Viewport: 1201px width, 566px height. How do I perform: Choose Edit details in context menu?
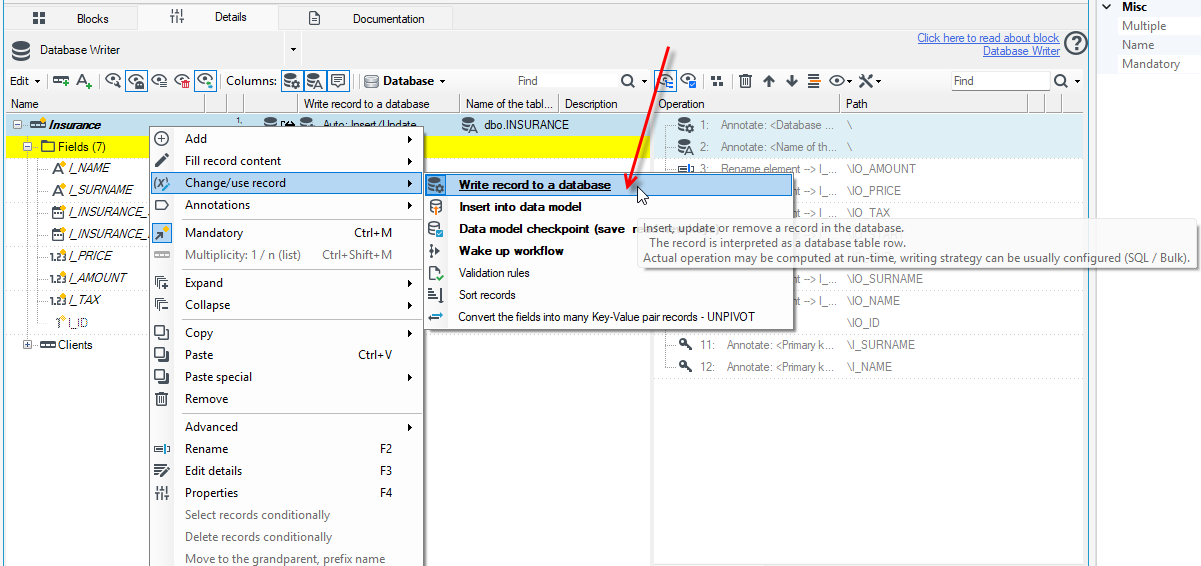[x=287, y=471]
